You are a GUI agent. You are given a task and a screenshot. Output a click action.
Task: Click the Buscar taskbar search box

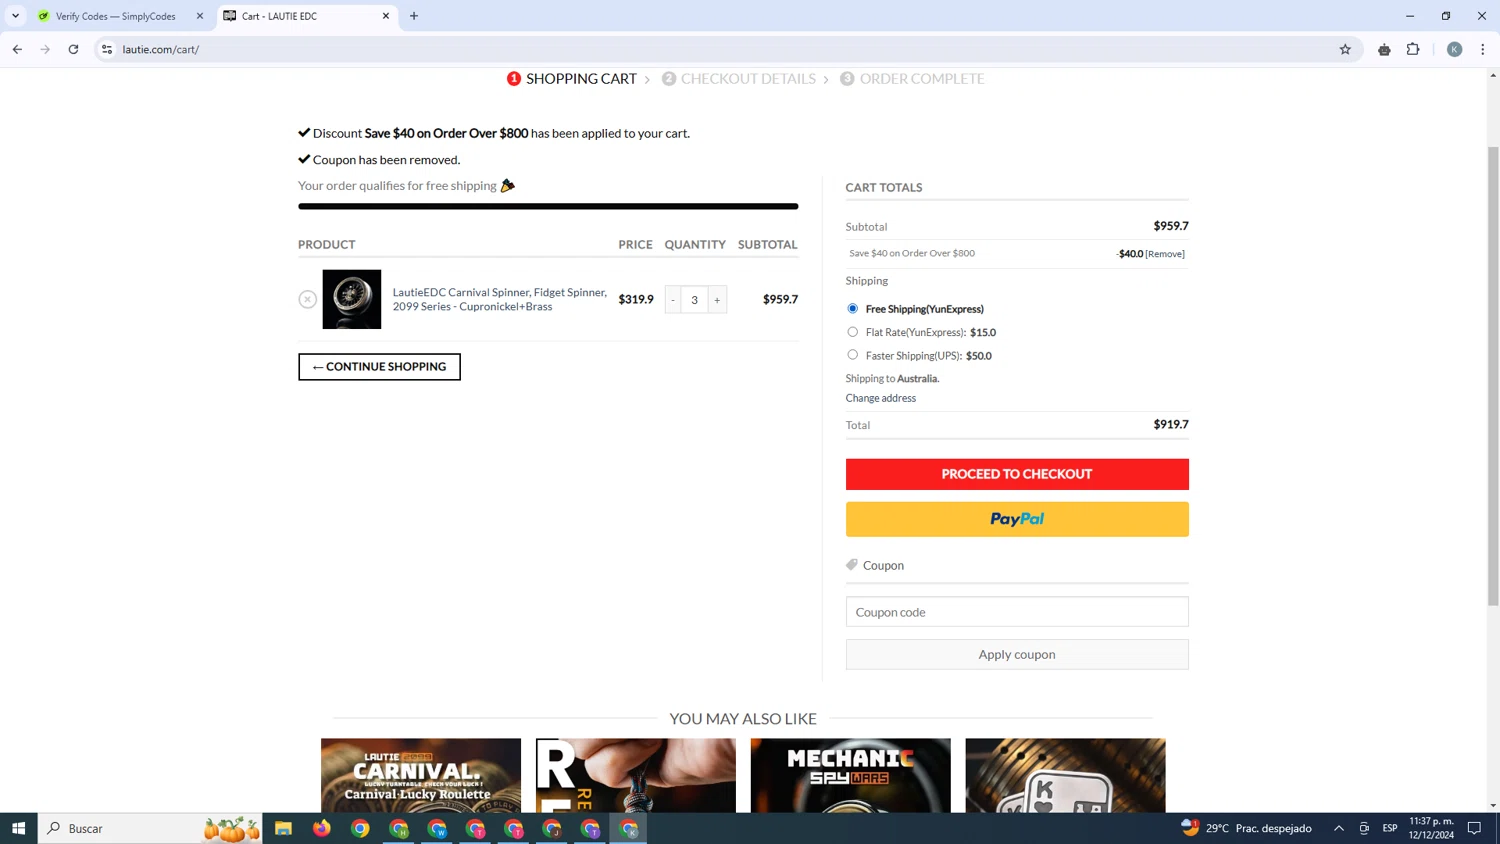(150, 828)
